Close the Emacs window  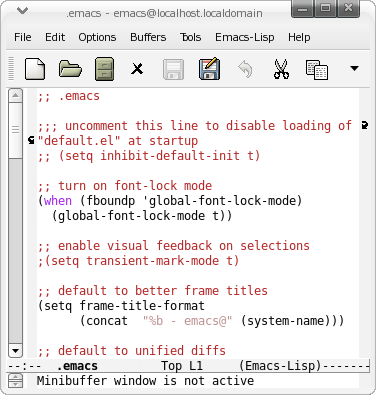(348, 8)
